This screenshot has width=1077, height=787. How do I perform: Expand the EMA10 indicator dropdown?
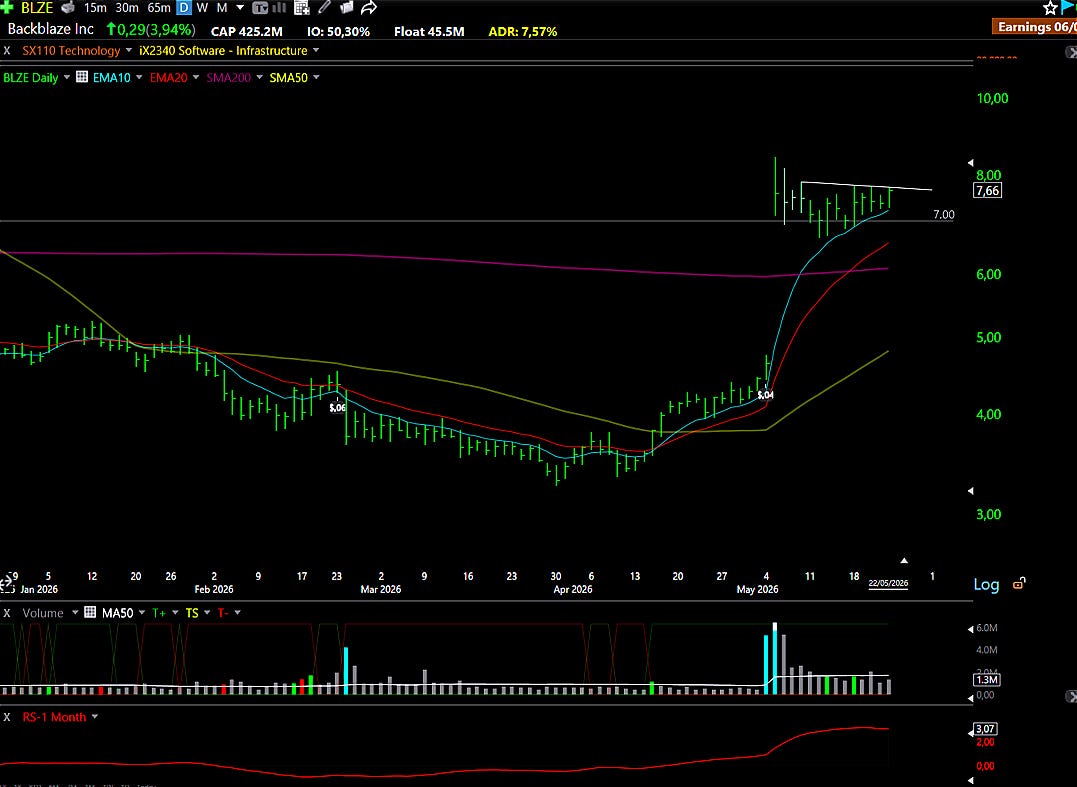pyautogui.click(x=139, y=77)
